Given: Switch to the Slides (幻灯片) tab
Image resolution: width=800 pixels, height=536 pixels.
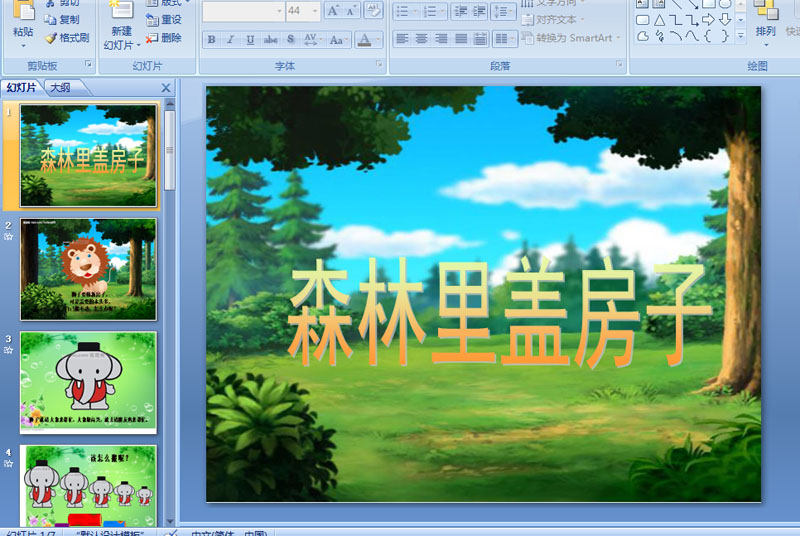Looking at the screenshot, I should coord(21,88).
